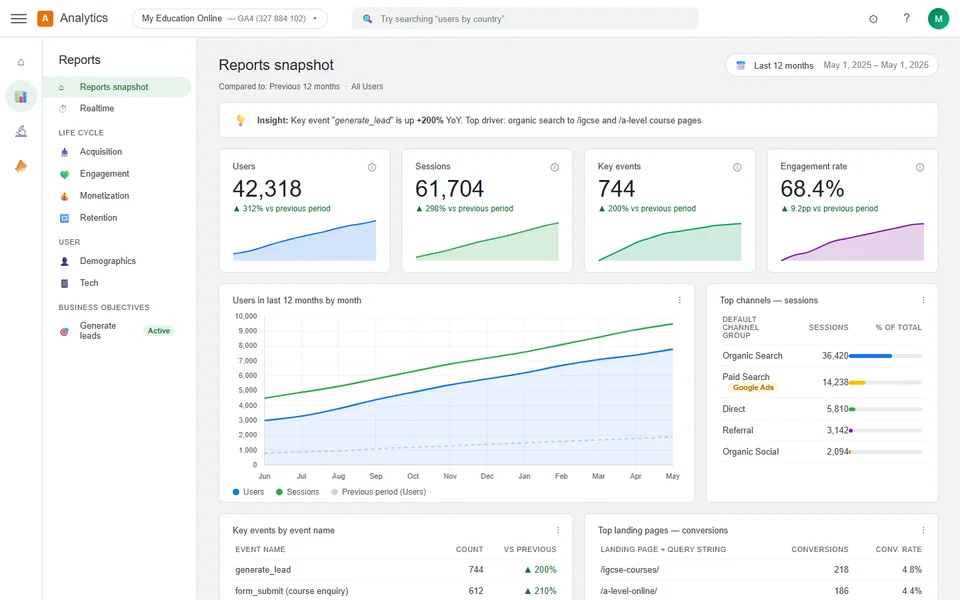Click the Organic Search channel label
Viewport: 960px width, 600px height.
pyautogui.click(x=752, y=356)
